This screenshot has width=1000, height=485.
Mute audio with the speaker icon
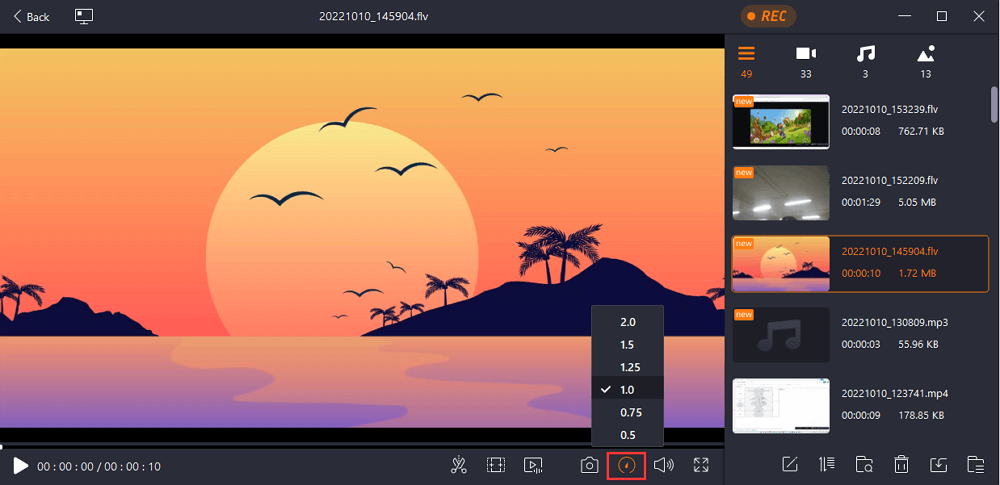coord(664,465)
